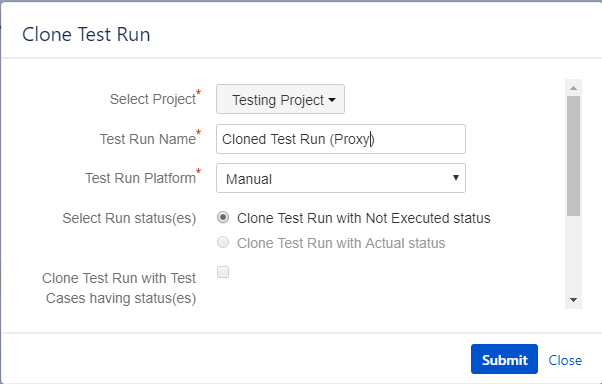Image resolution: width=602 pixels, height=384 pixels.
Task: Click the scrollbar down arrow
Action: [574, 300]
